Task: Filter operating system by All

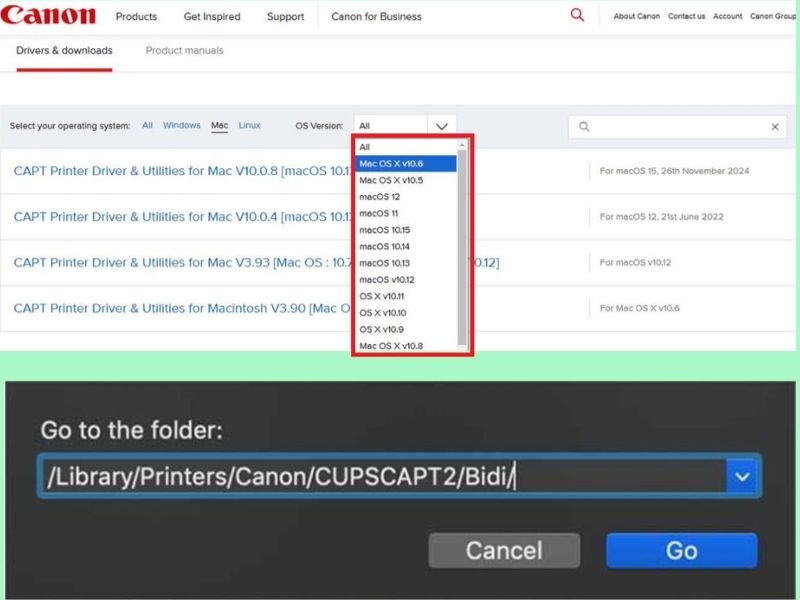Action: [x=147, y=125]
